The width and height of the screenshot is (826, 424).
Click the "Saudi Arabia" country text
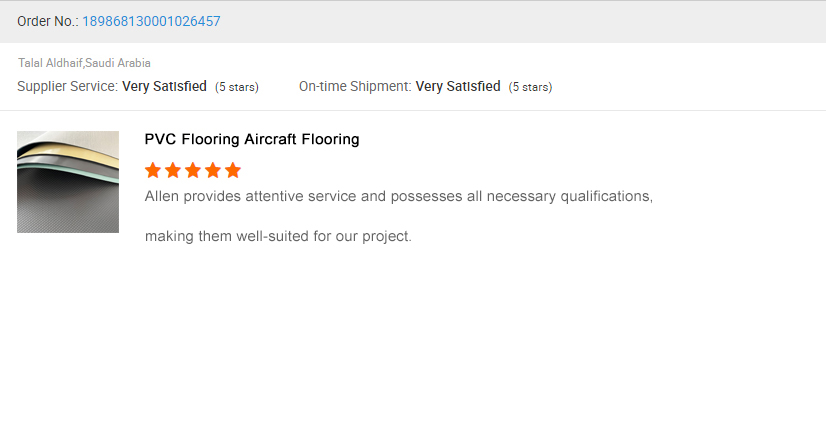118,63
